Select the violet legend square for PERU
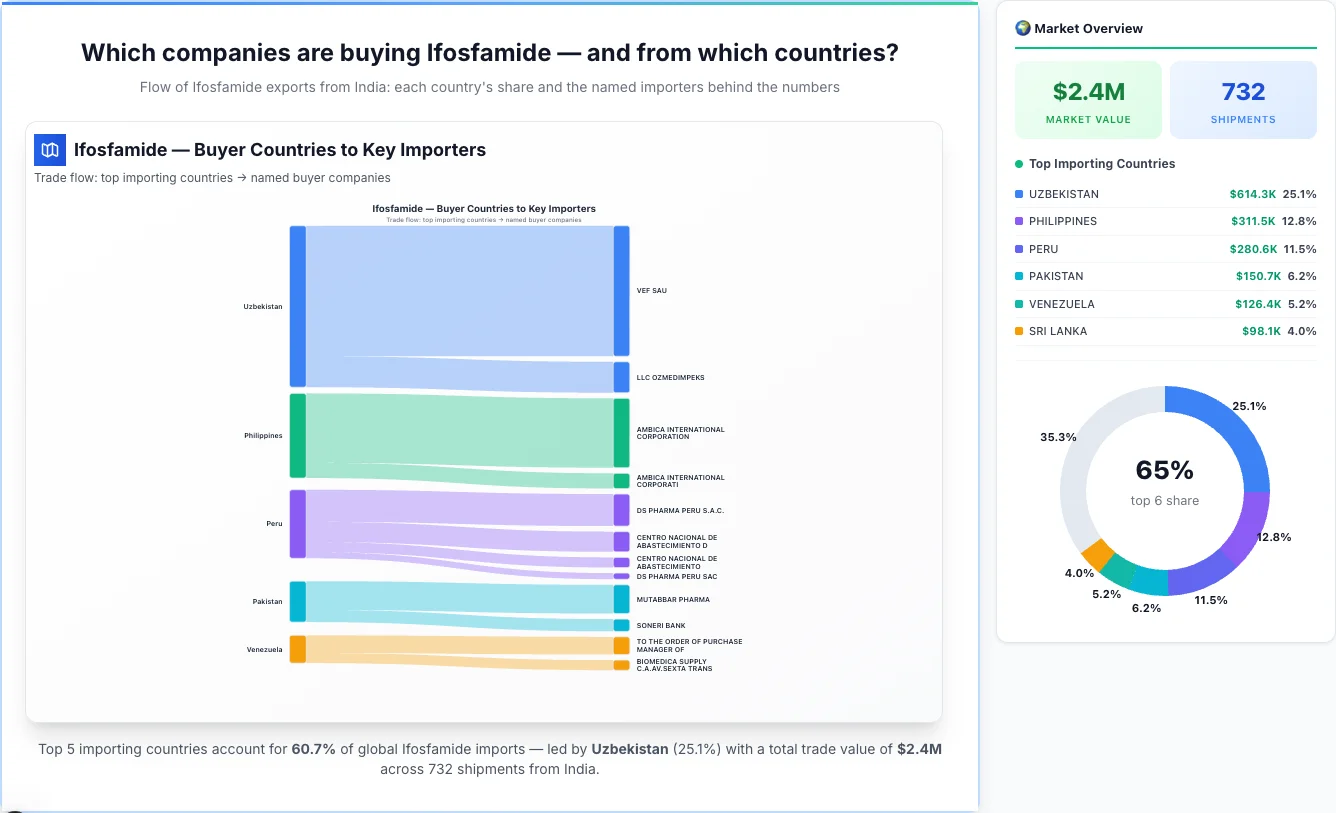This screenshot has height=813, width=1336. click(x=1021, y=249)
